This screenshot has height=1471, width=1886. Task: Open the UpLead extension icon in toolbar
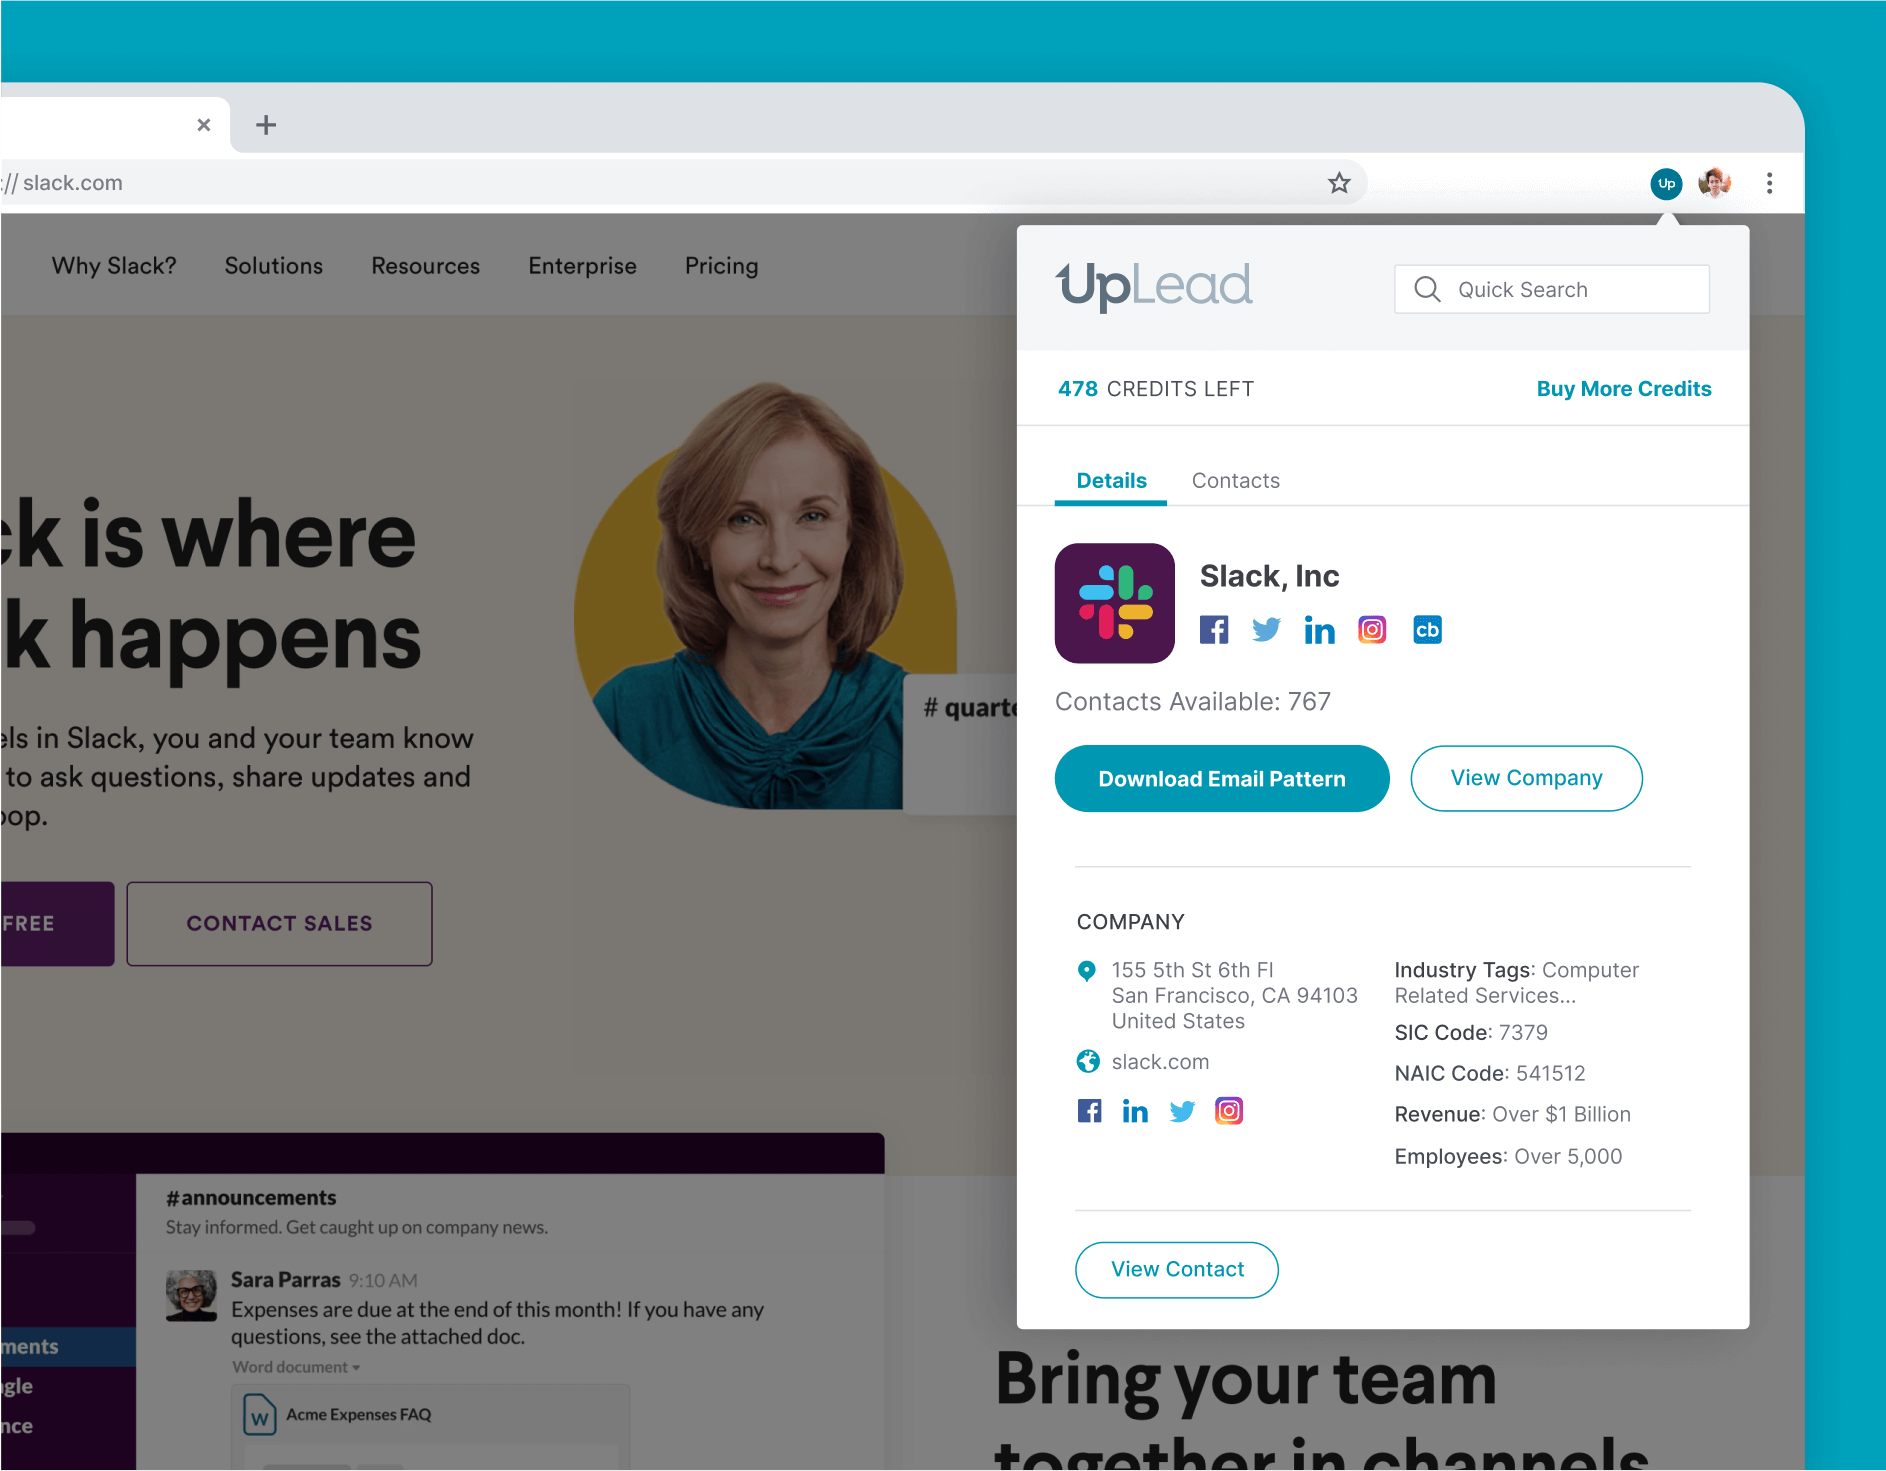click(1666, 183)
